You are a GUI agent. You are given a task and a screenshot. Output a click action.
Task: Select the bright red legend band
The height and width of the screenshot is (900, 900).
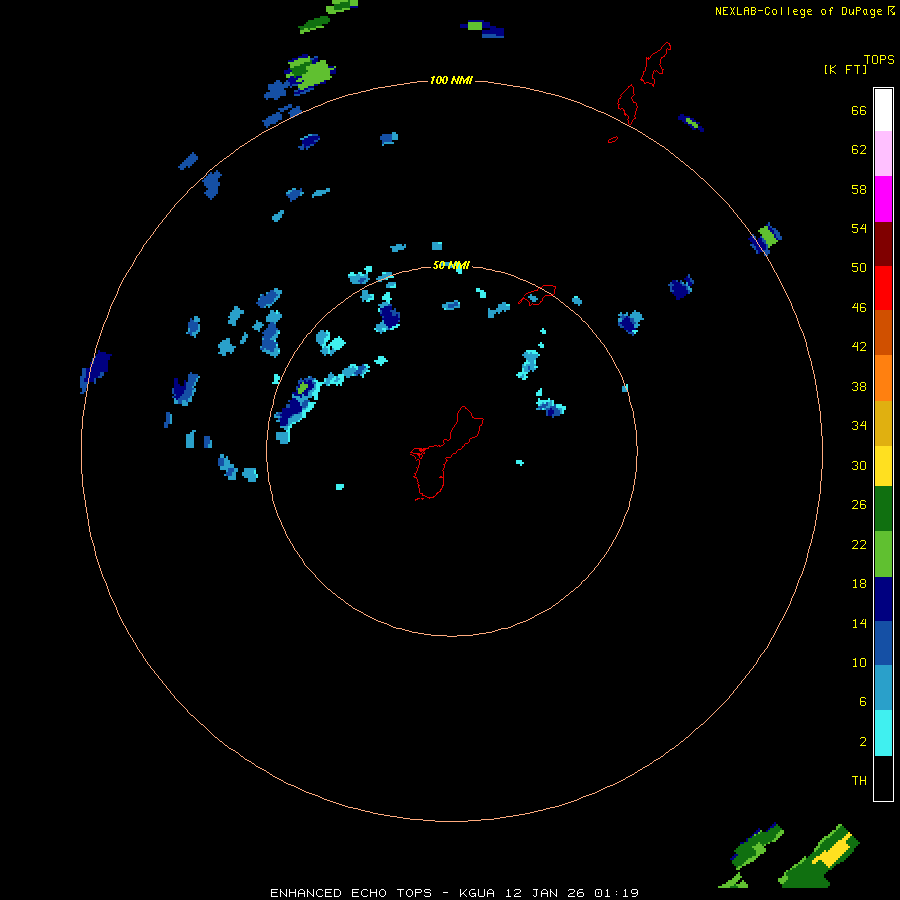(883, 288)
